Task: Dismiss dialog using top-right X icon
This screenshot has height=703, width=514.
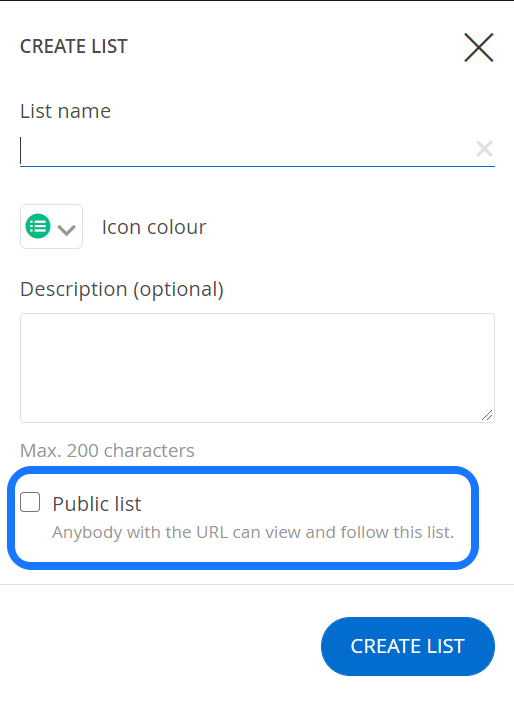Action: [x=479, y=47]
